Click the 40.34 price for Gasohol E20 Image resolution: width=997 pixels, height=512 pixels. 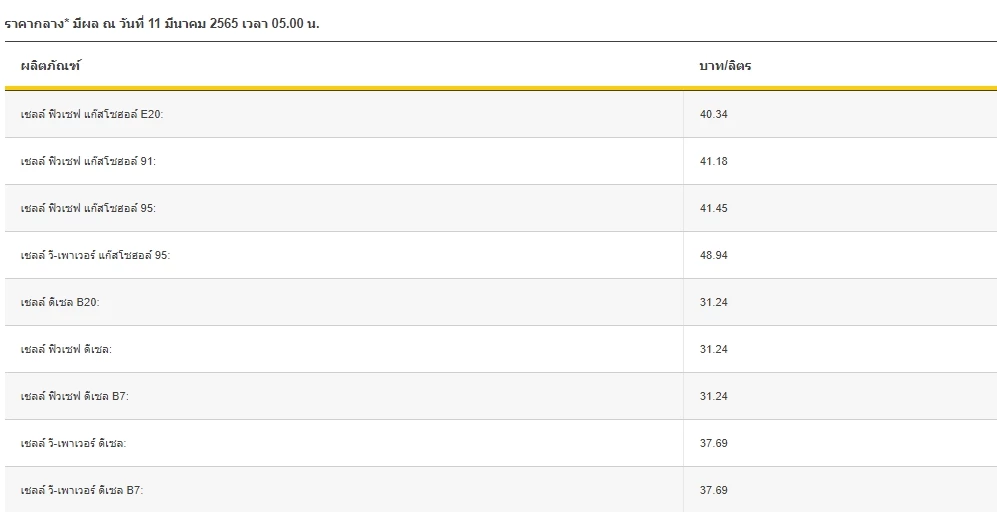pos(713,115)
